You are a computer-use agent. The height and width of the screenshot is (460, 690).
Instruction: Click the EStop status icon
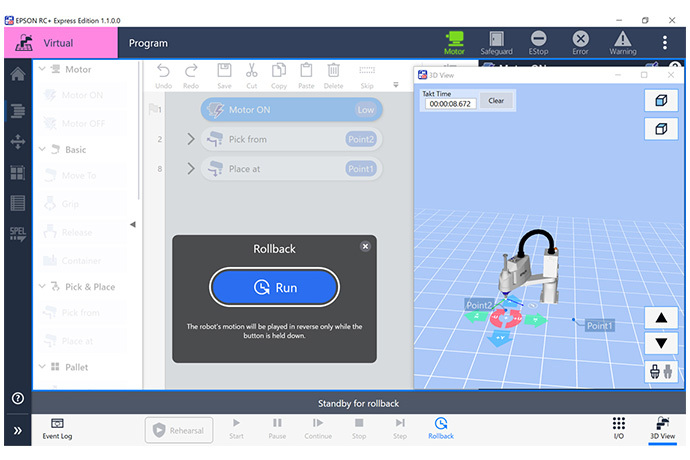(538, 43)
